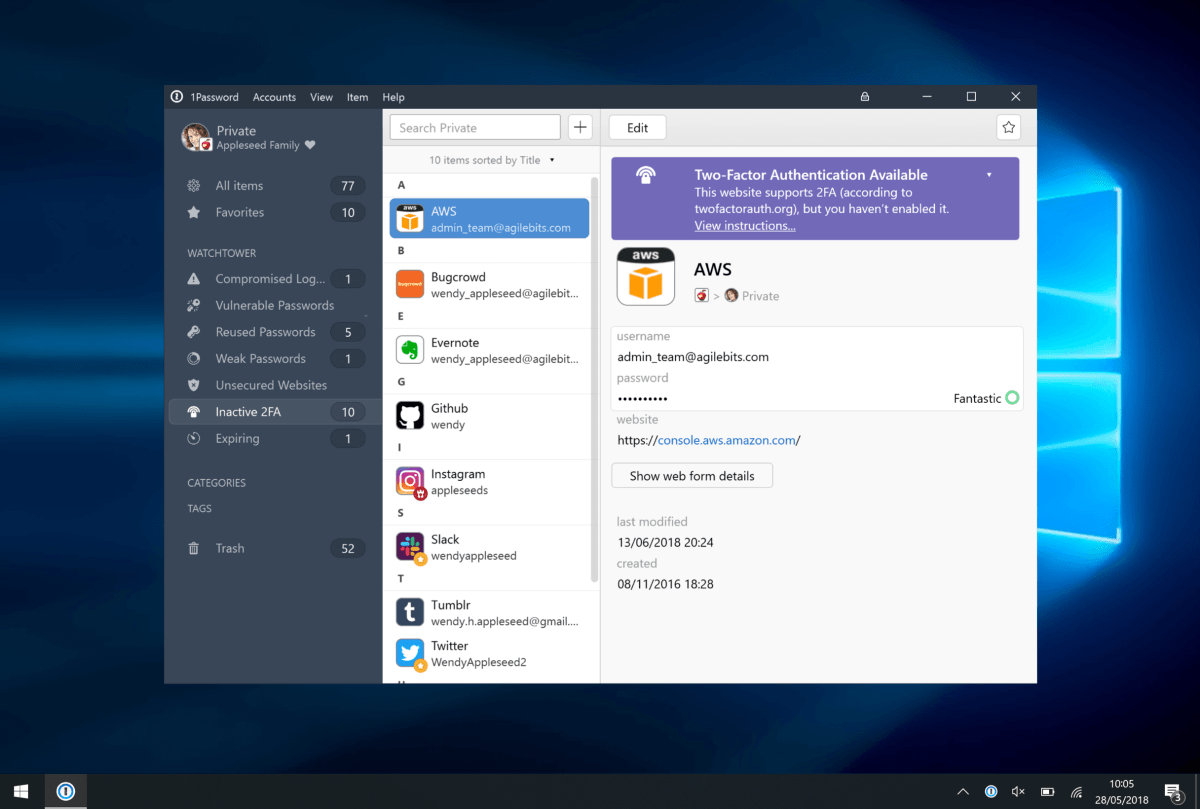Click the 1Password system tray icon
The width and height of the screenshot is (1200, 809).
991,792
